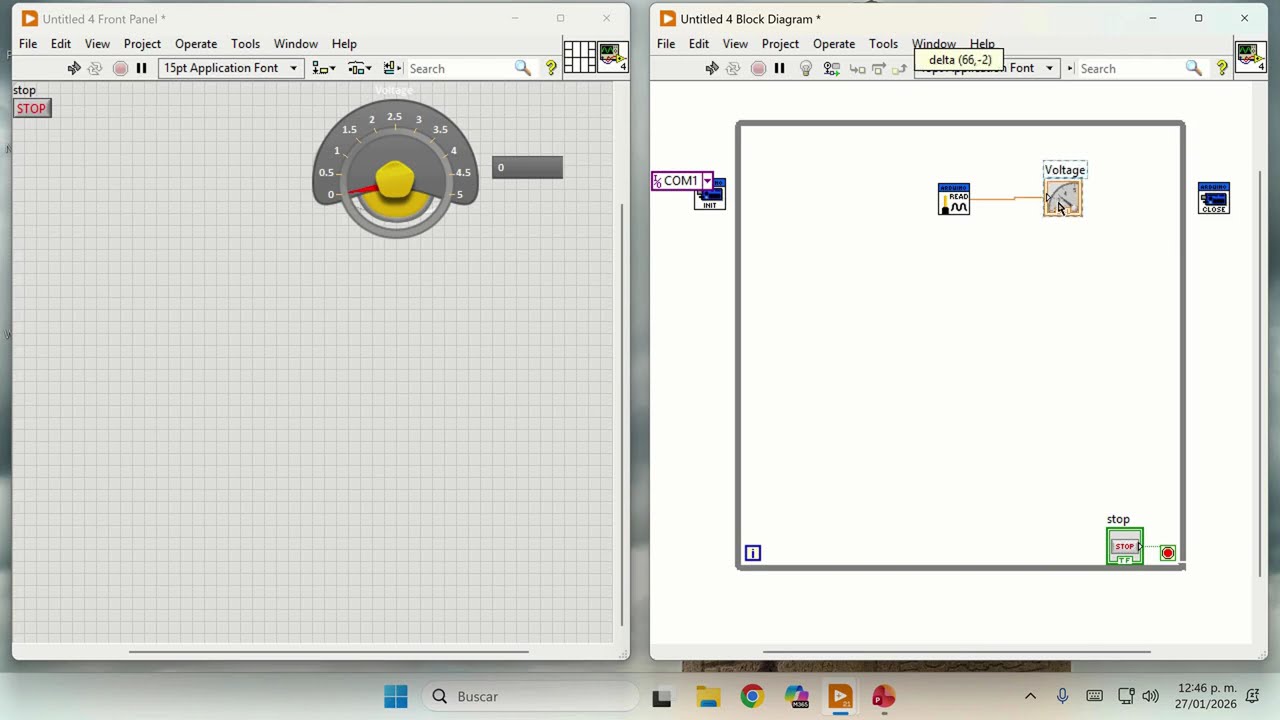Show Context Help on Block Diagram
This screenshot has width=1280, height=720.
1221,68
